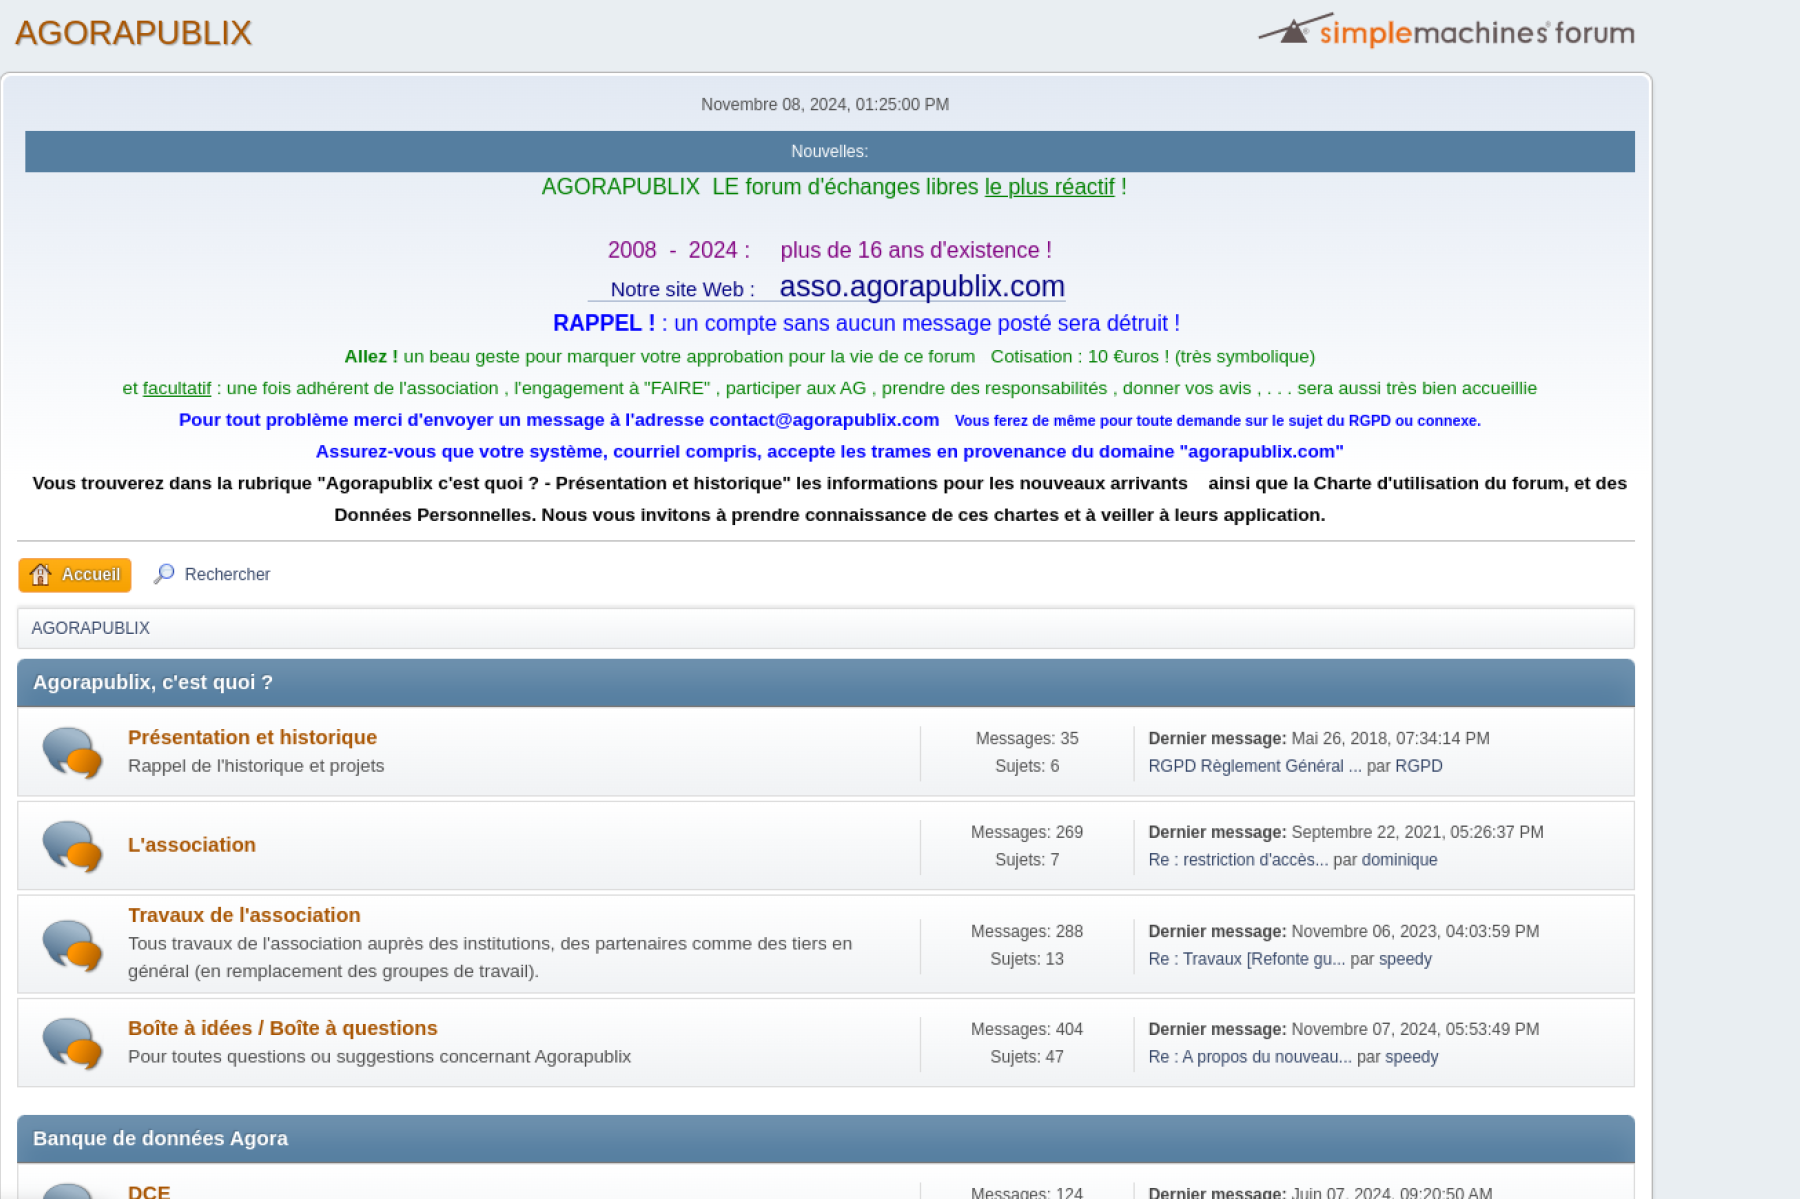This screenshot has height=1199, width=1800.
Task: Open the Boîte à idées / Boîte à questions board
Action: point(283,1028)
